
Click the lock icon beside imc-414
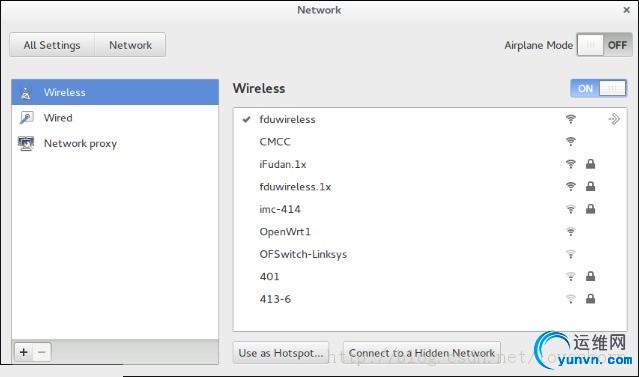coord(591,209)
